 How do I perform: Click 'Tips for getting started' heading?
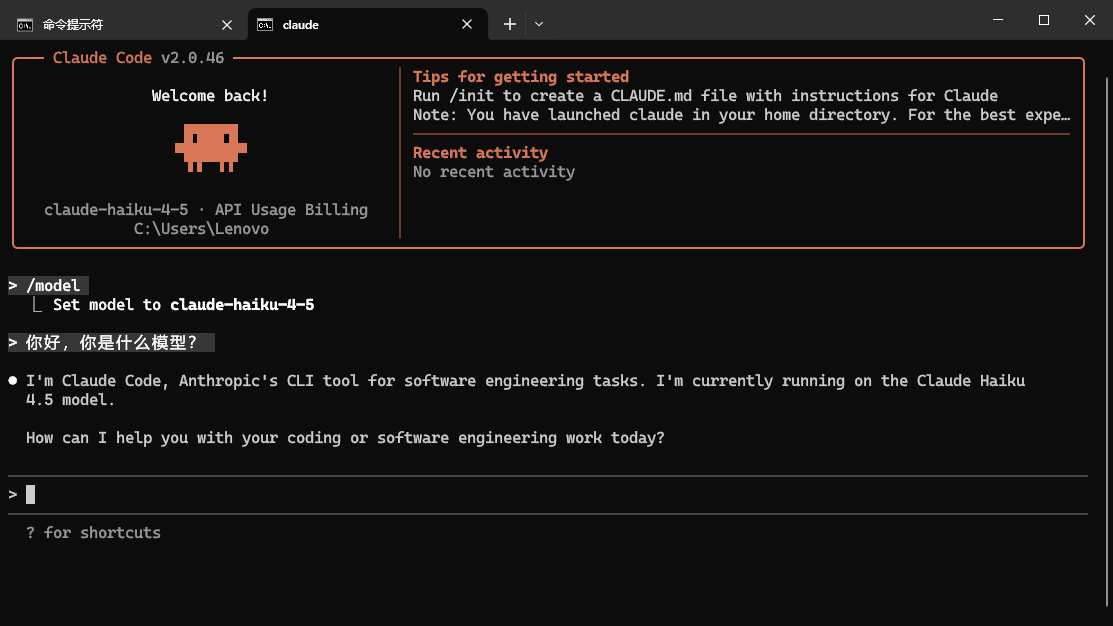tap(521, 77)
